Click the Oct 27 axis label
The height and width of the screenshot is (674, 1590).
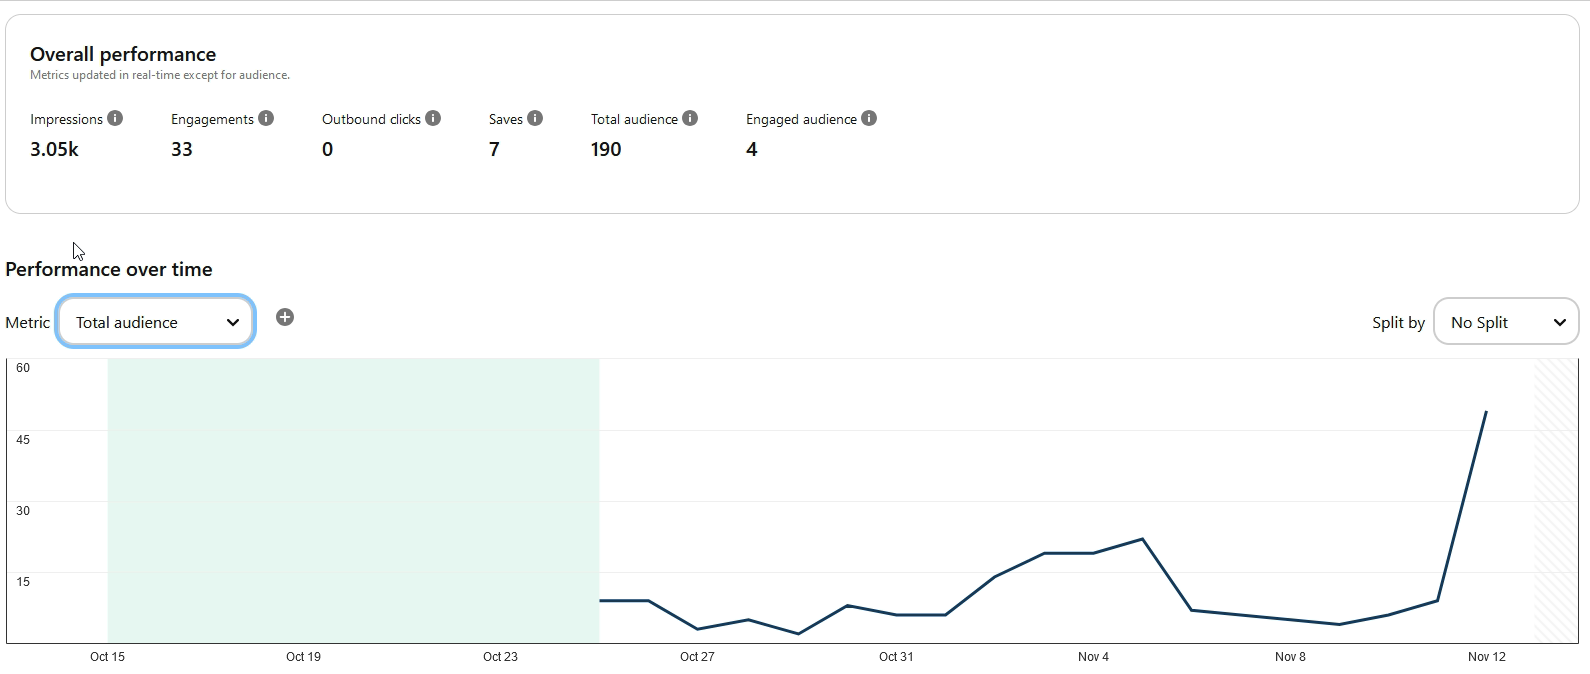pos(697,657)
